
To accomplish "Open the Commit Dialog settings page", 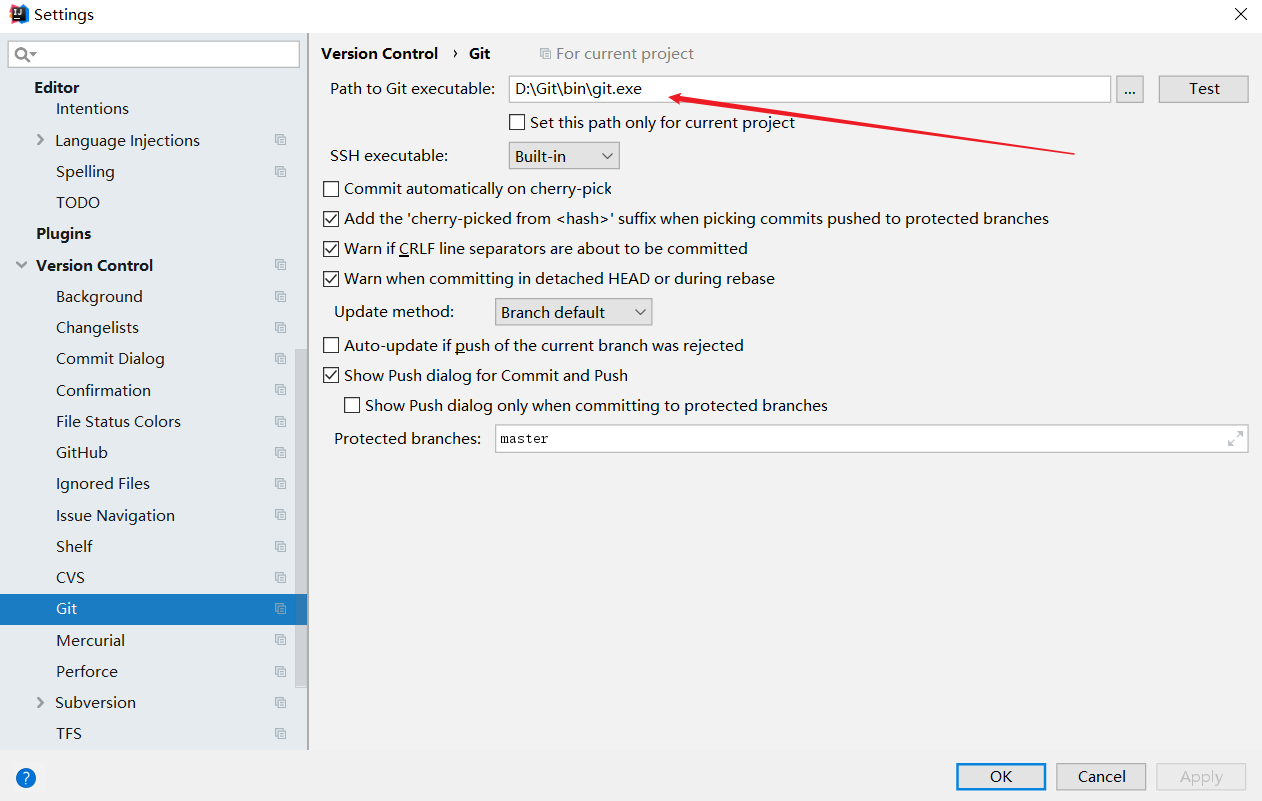I will tap(110, 358).
